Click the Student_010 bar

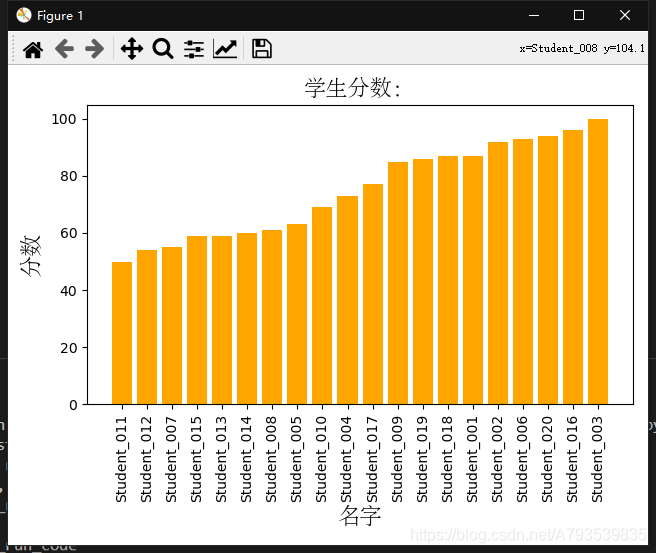click(322, 306)
